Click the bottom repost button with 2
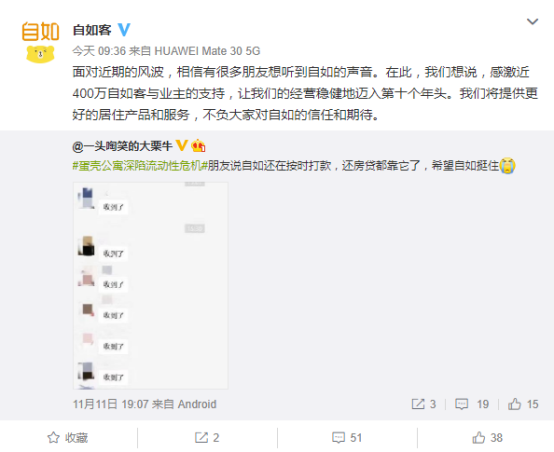This screenshot has width=554, height=452. click(207, 438)
